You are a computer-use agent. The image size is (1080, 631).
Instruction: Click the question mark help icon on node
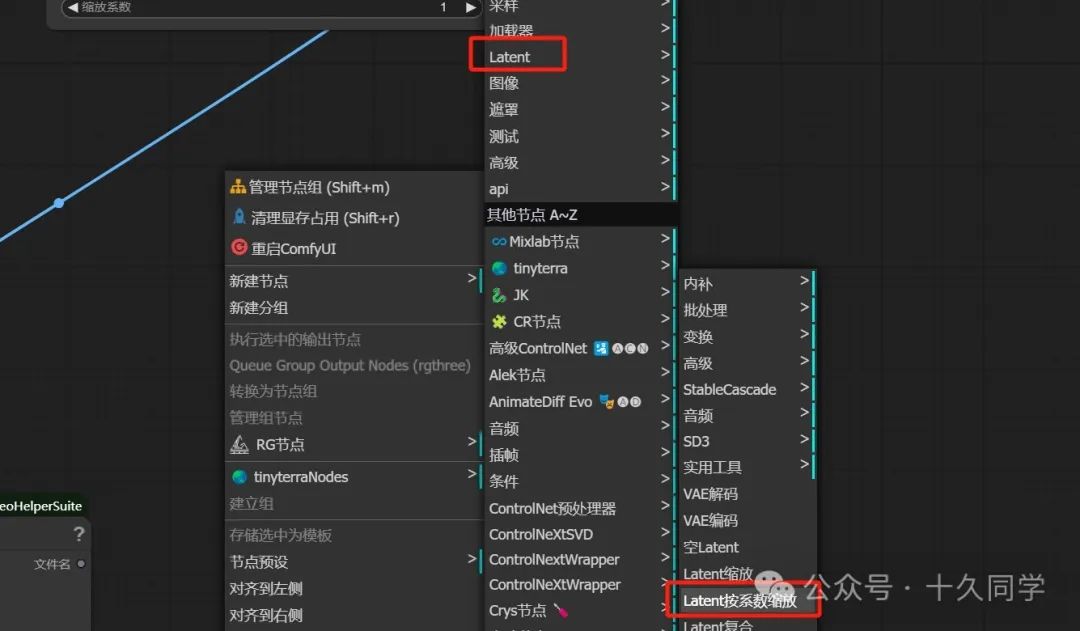(x=79, y=534)
